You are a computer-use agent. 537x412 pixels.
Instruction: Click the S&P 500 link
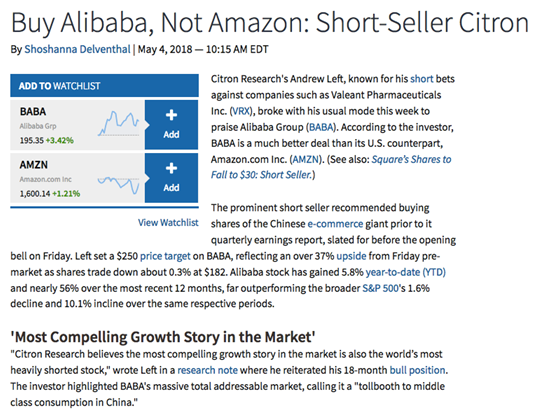pyautogui.click(x=380, y=288)
